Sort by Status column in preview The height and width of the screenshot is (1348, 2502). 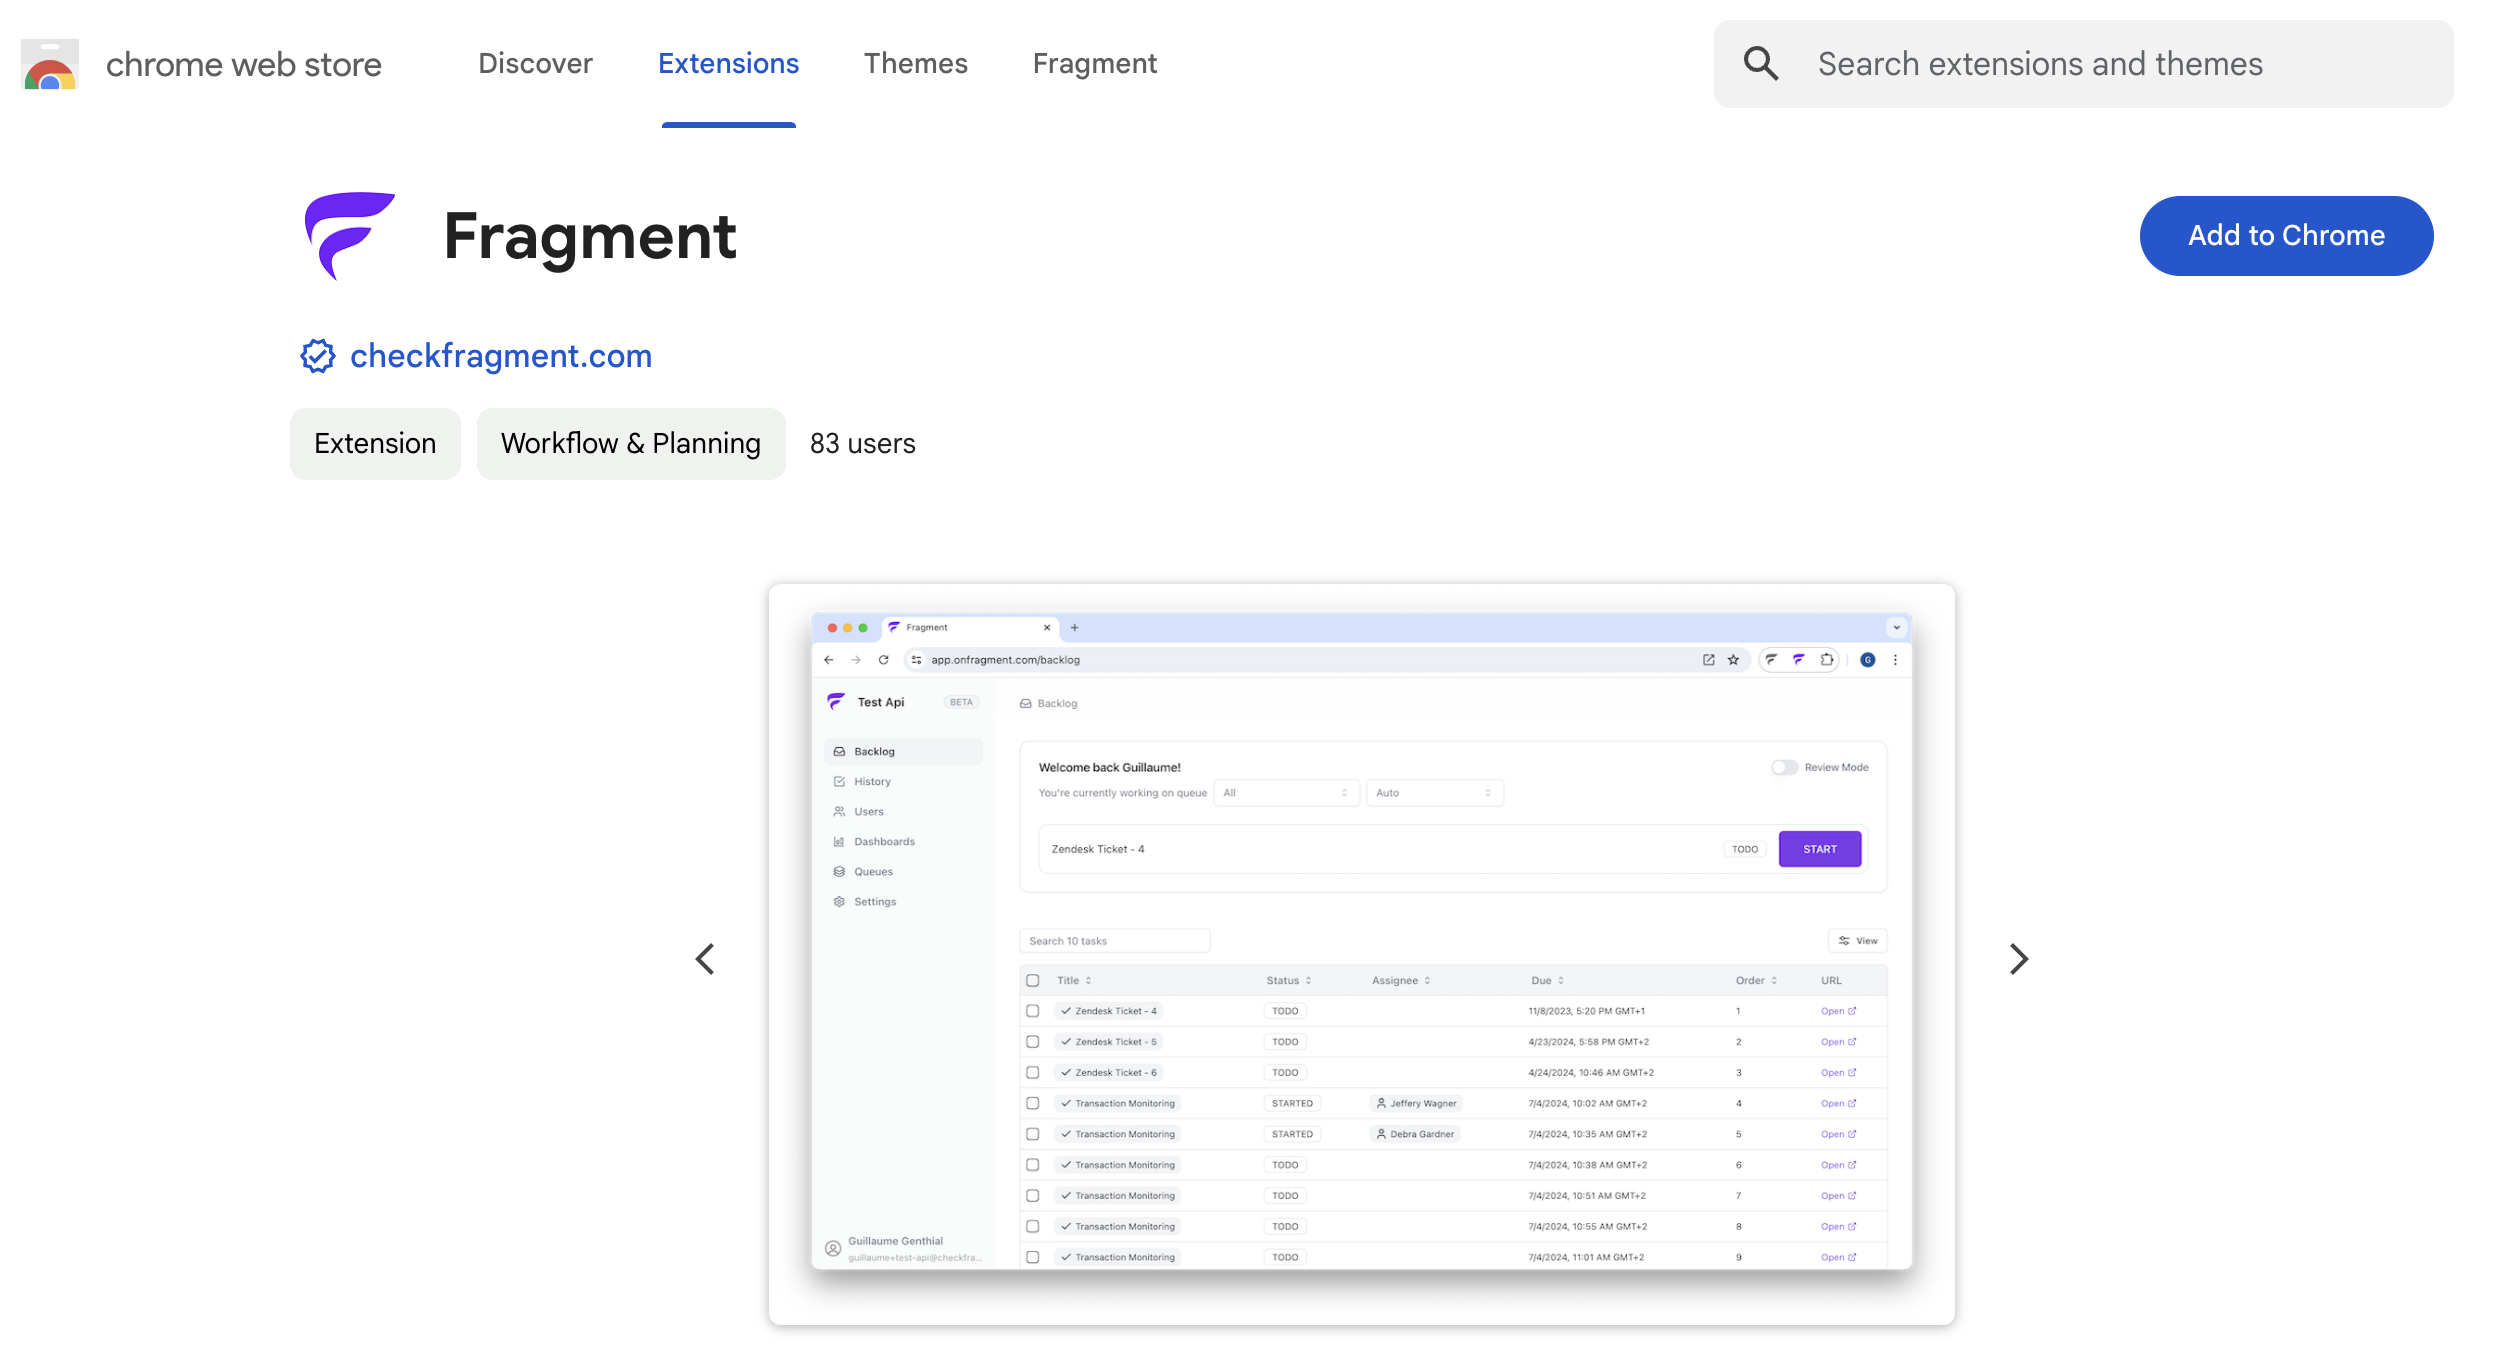1288,981
